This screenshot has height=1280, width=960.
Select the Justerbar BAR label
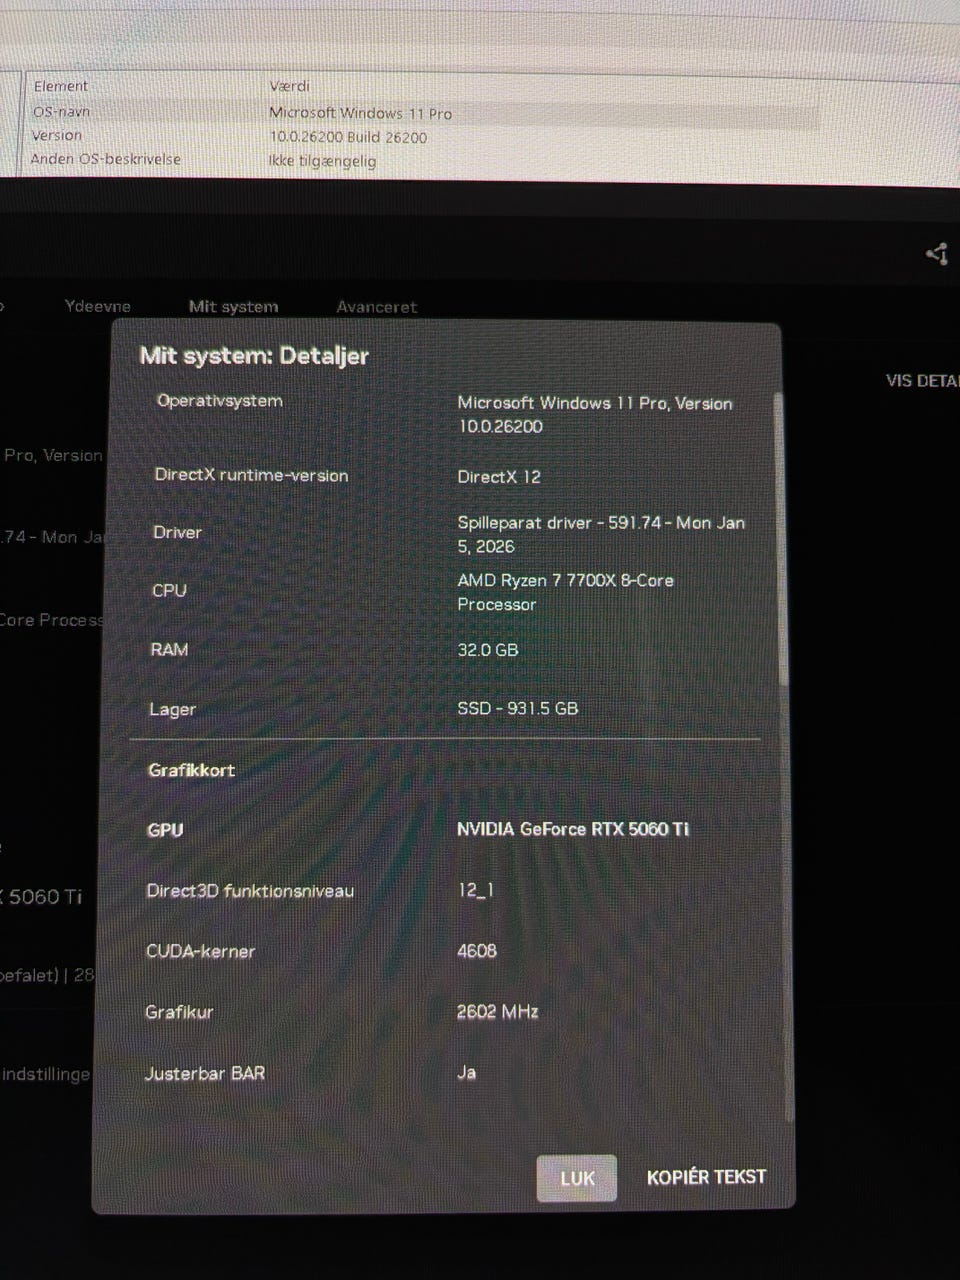point(204,1073)
